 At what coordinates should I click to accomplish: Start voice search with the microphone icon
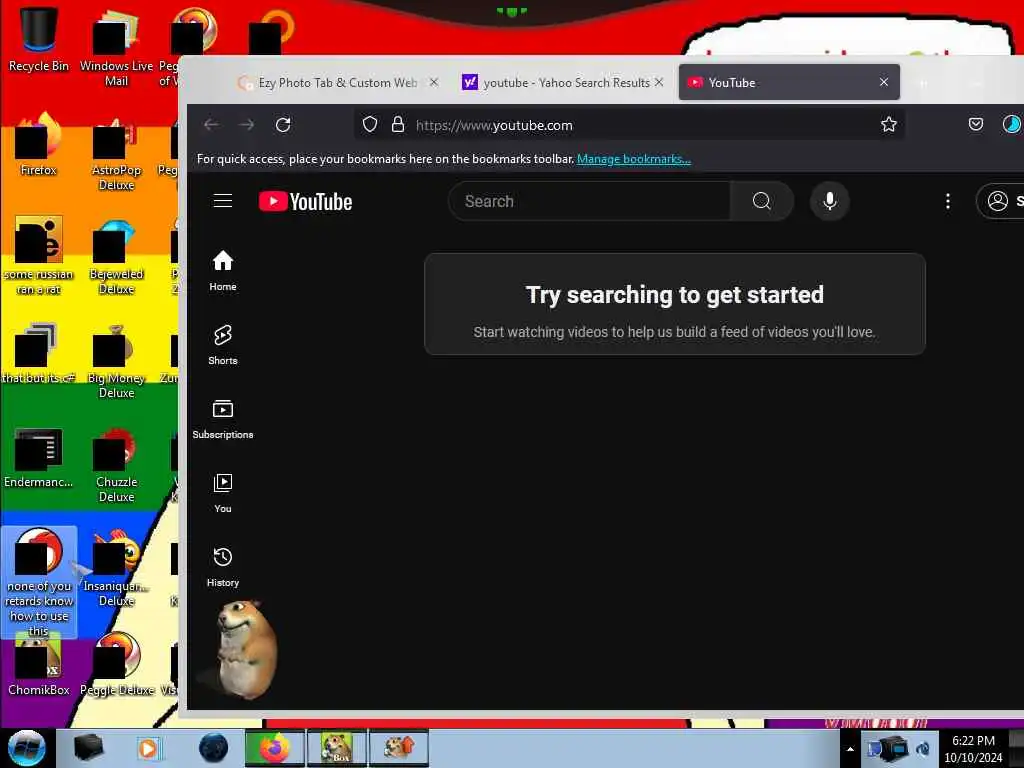tap(829, 201)
